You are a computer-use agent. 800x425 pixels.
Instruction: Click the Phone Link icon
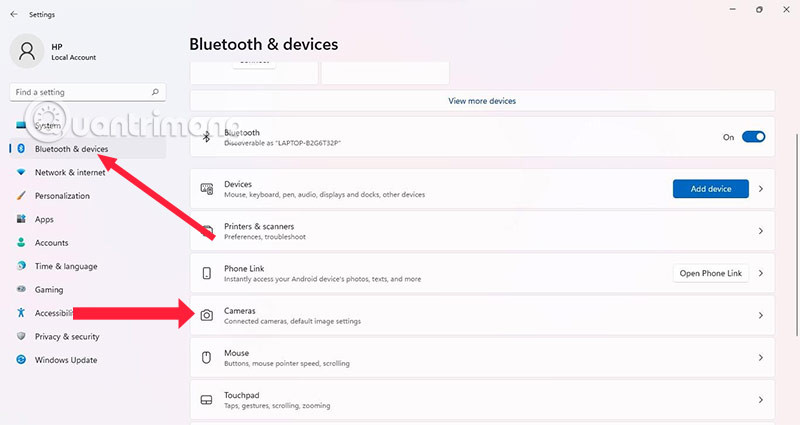click(x=207, y=273)
